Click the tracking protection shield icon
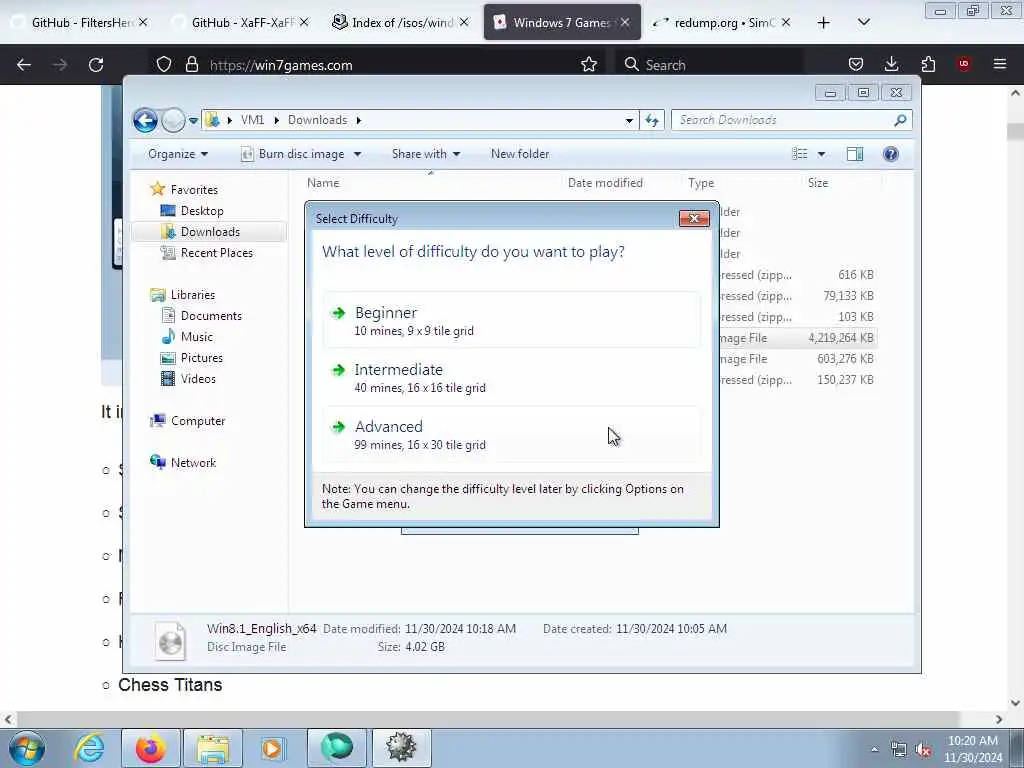The height and width of the screenshot is (768, 1024). [164, 65]
